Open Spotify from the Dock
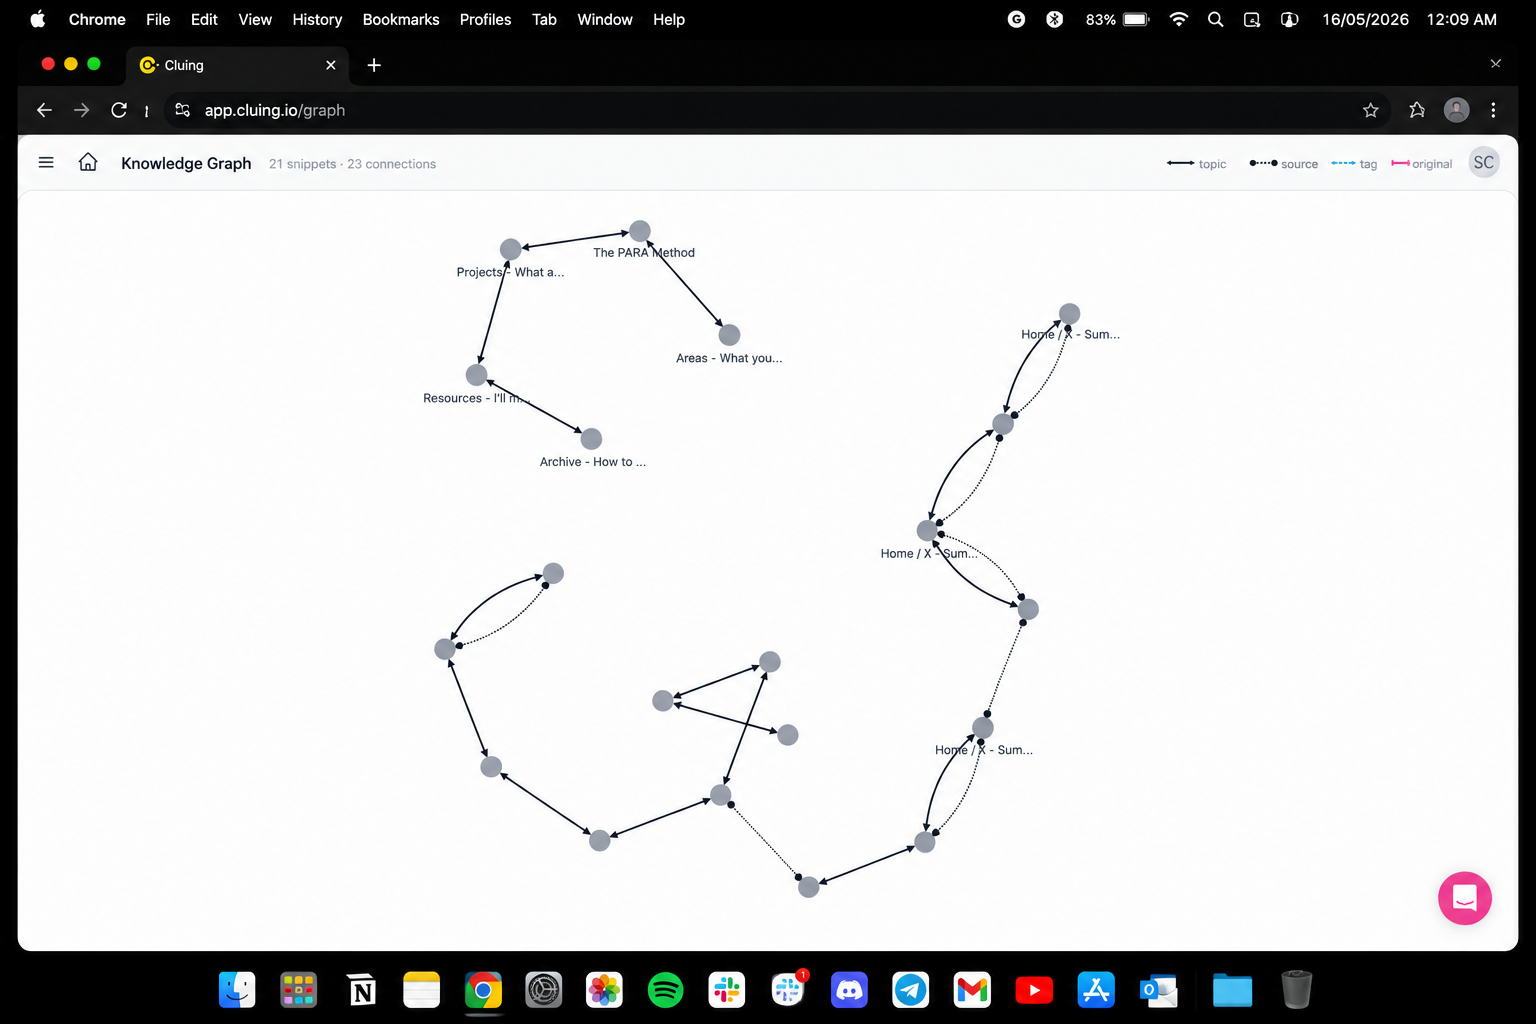This screenshot has height=1024, width=1536. pyautogui.click(x=665, y=990)
